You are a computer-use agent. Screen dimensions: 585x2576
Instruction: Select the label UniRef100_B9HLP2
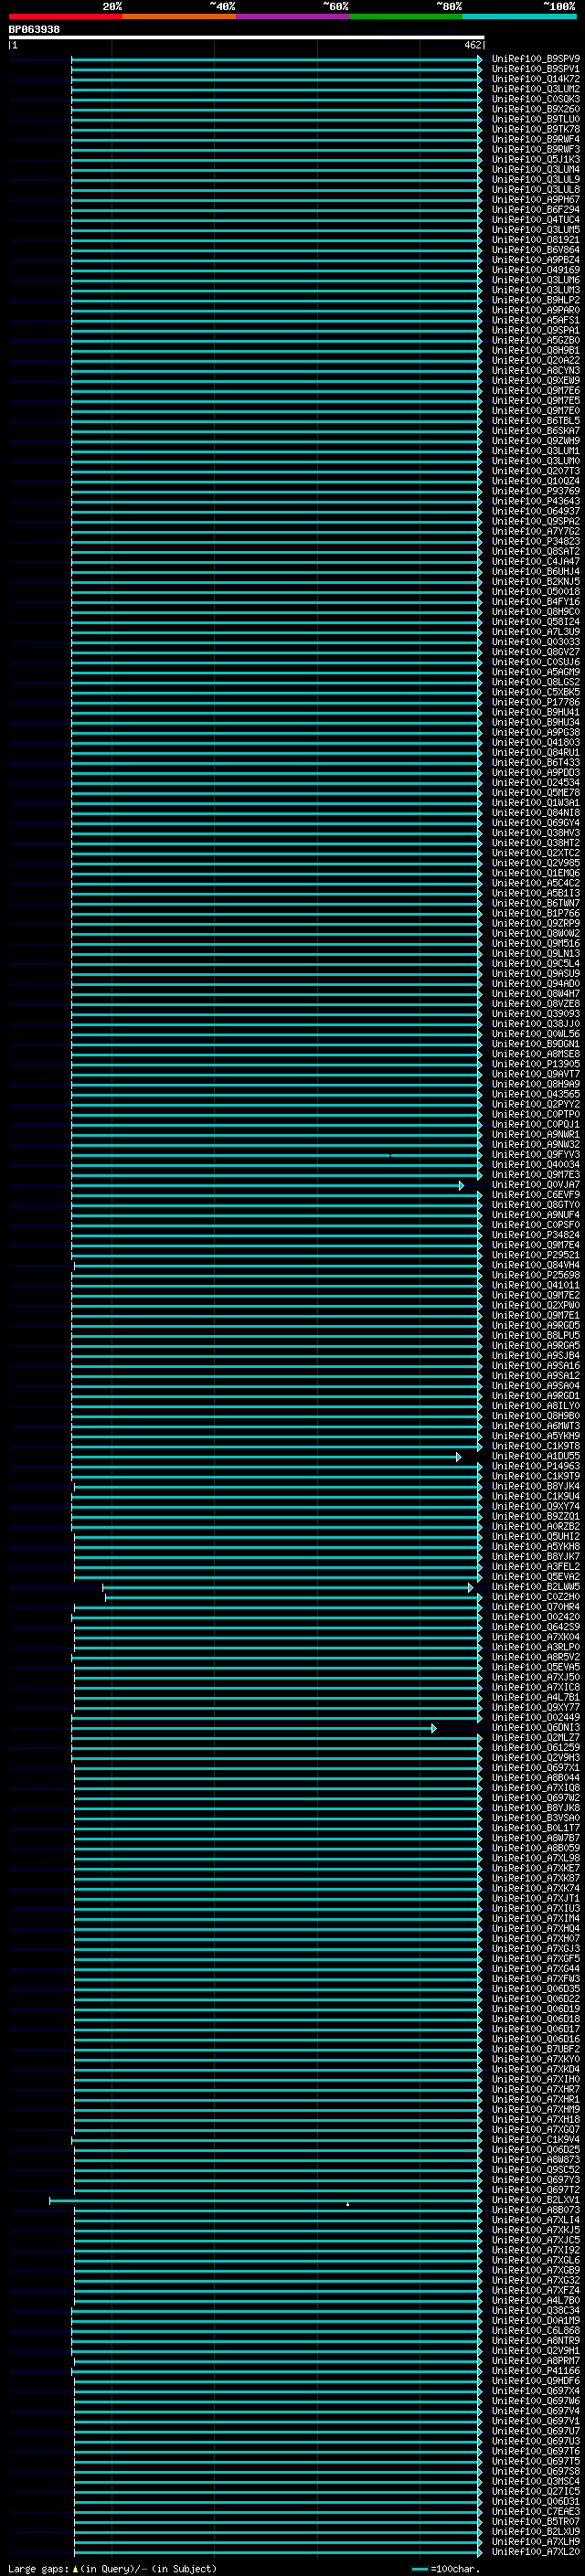pos(535,300)
